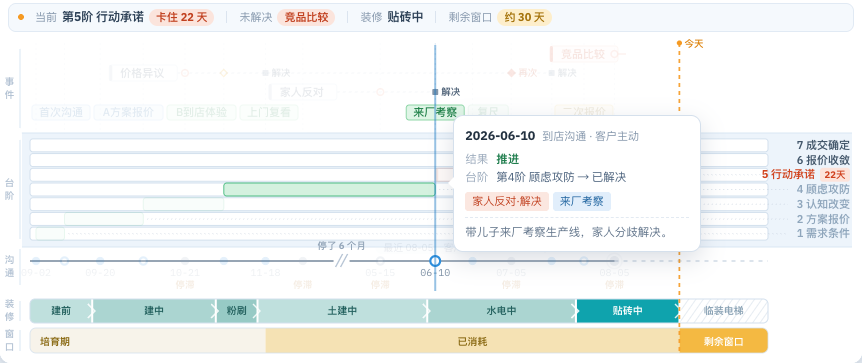Select the 粉刷 renovation segment
Viewport: 862px width, 363px height.
[x=236, y=311]
